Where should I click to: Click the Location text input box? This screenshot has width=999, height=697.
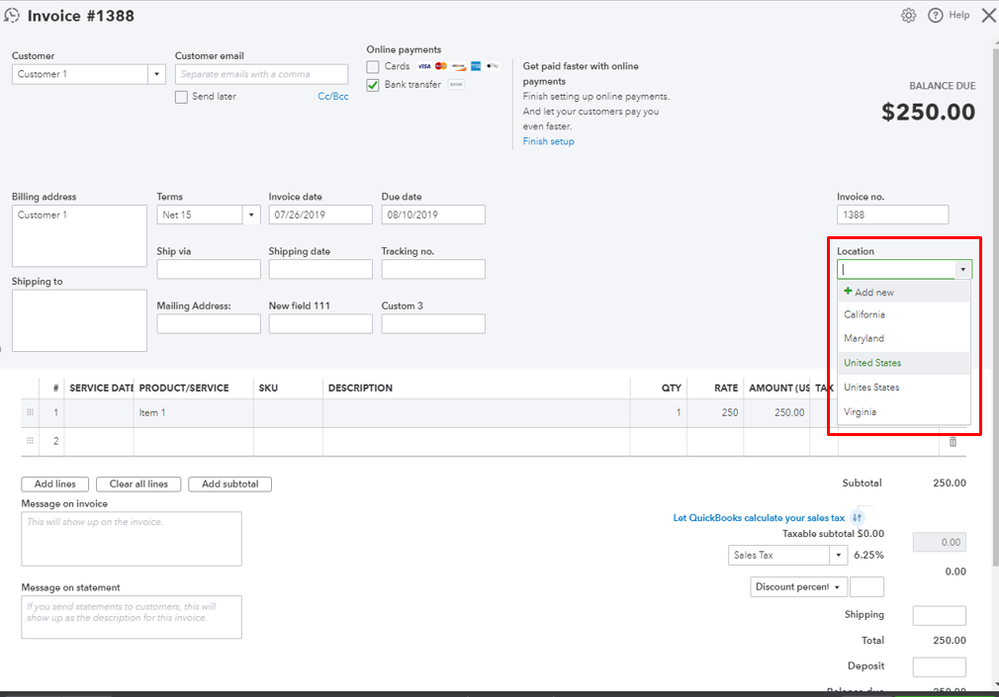896,269
